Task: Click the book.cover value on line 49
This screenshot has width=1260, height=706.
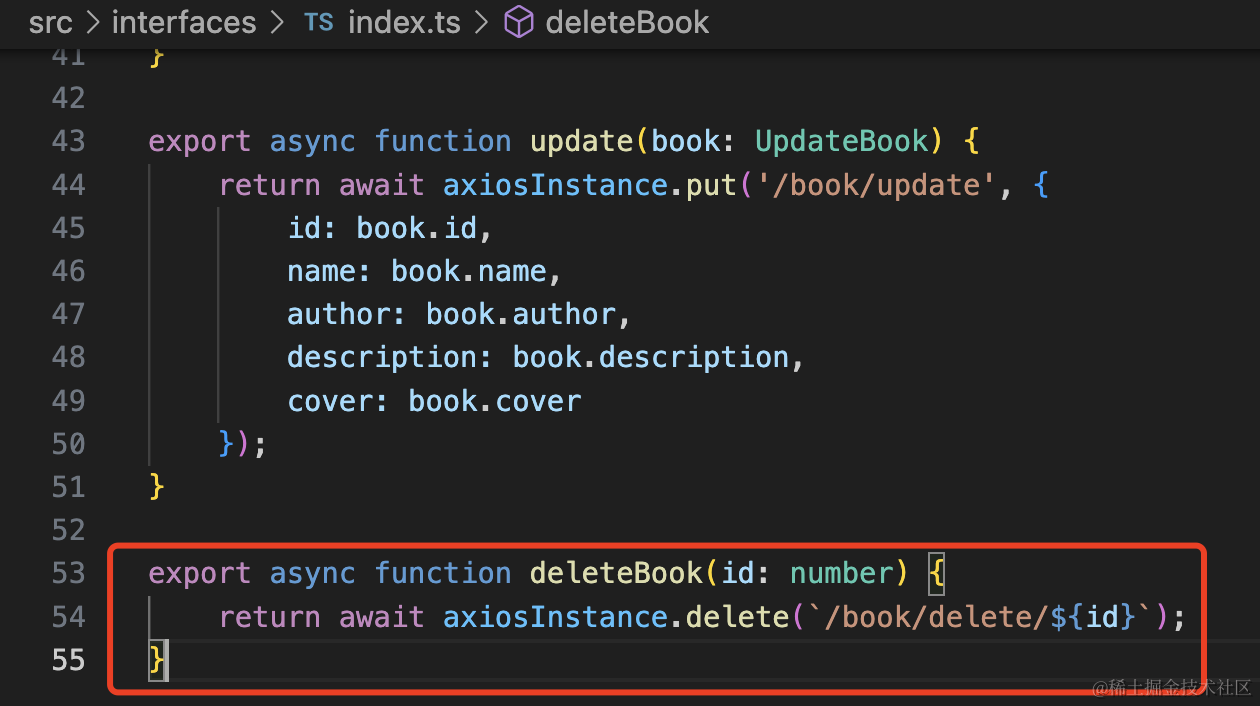Action: point(494,401)
